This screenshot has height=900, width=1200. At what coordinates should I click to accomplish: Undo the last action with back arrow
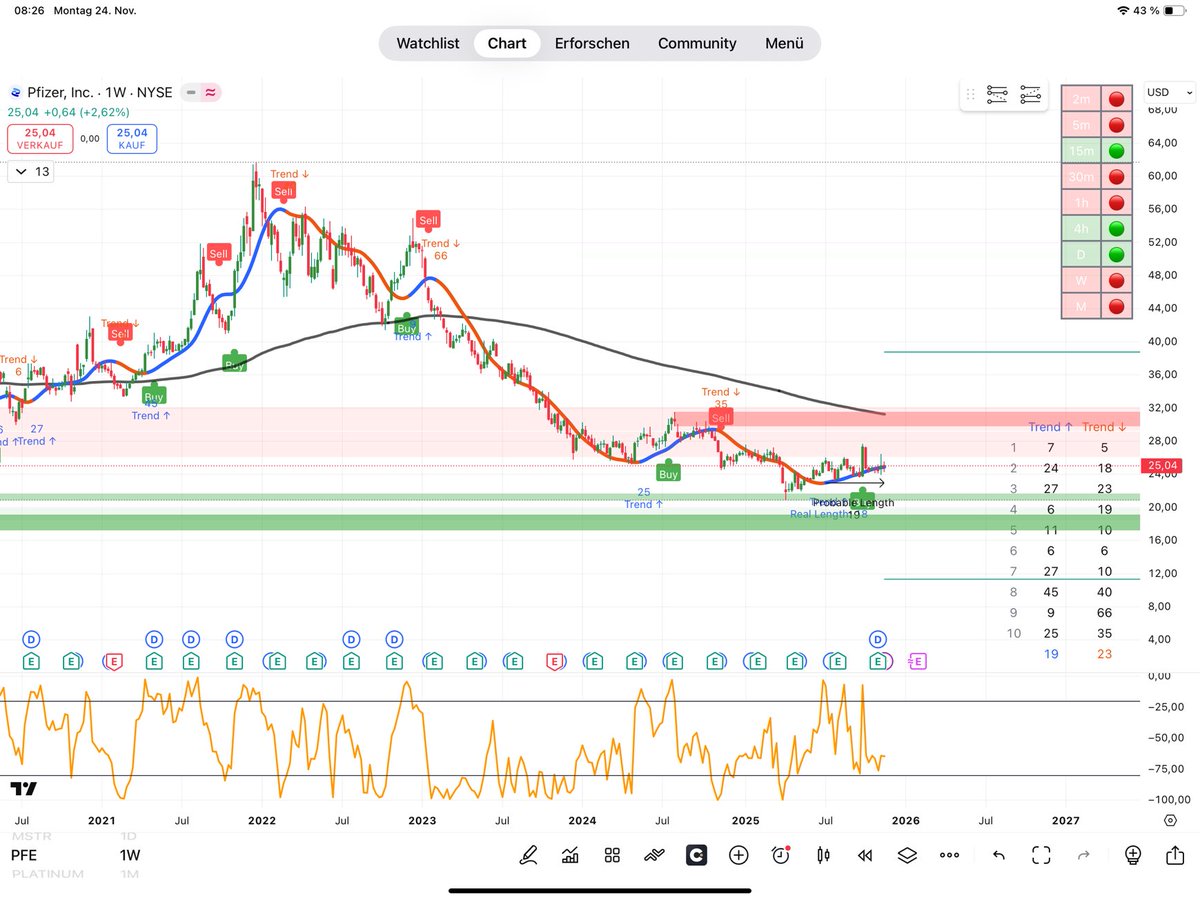(998, 855)
